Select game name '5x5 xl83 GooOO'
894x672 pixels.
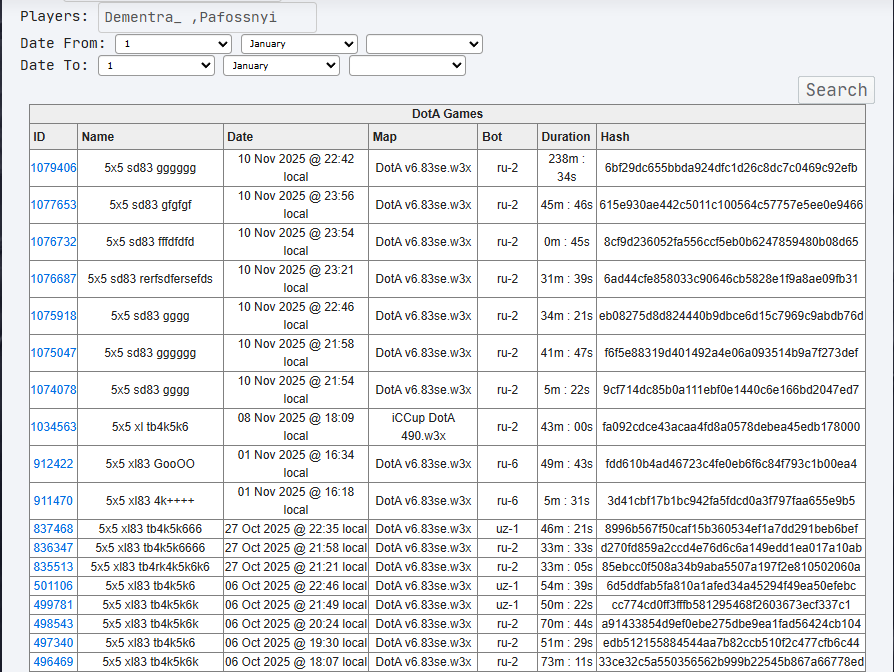pyautogui.click(x=151, y=464)
